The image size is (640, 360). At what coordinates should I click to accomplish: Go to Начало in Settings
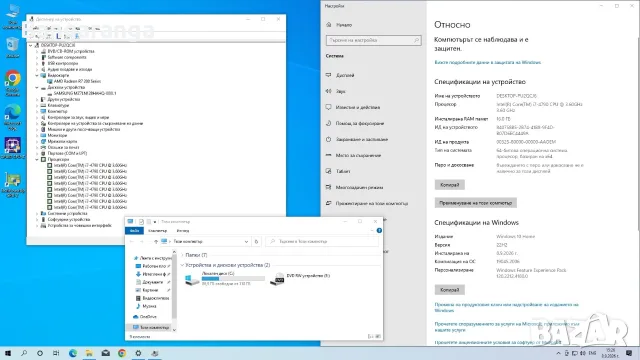(x=344, y=25)
